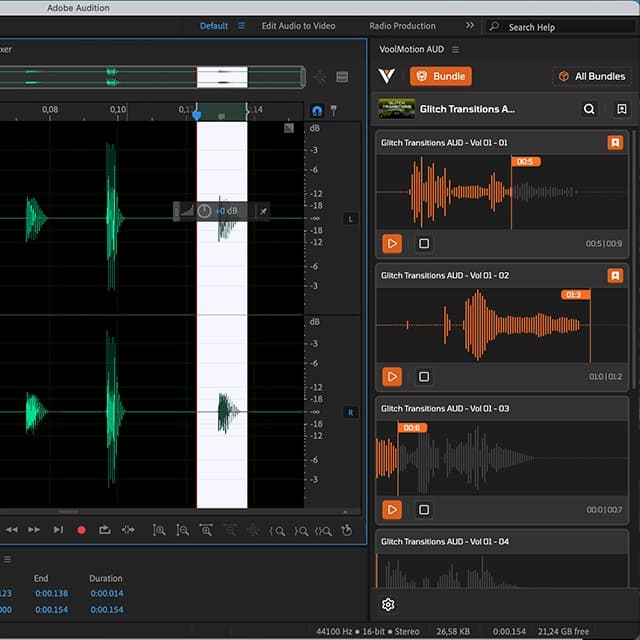Screen dimensions: 640x640
Task: Click the selection Duration value 0:00.014
Action: [107, 593]
